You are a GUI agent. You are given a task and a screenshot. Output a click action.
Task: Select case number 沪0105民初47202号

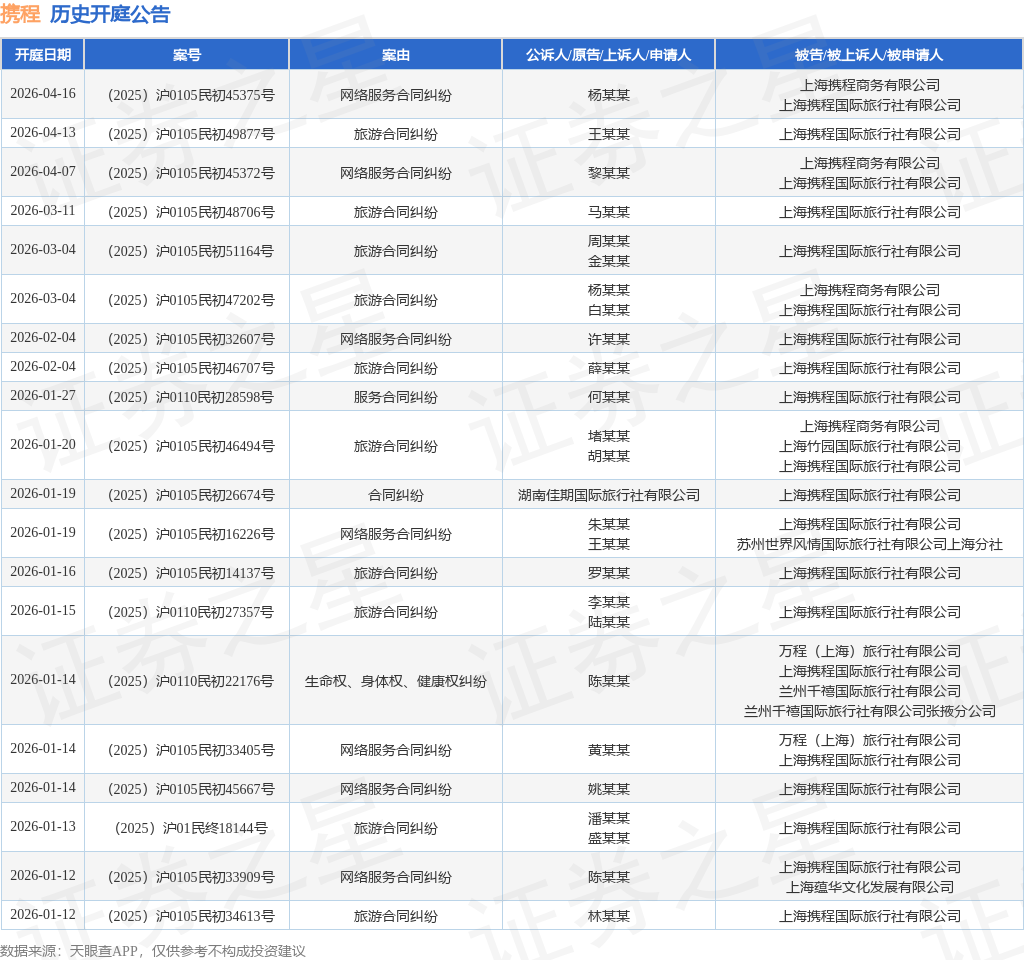[191, 300]
